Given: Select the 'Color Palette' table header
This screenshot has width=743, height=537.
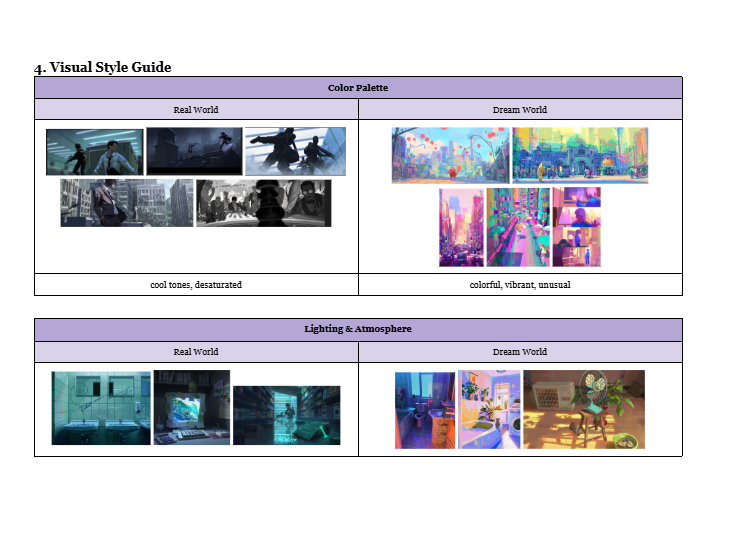Looking at the screenshot, I should click(x=358, y=88).
